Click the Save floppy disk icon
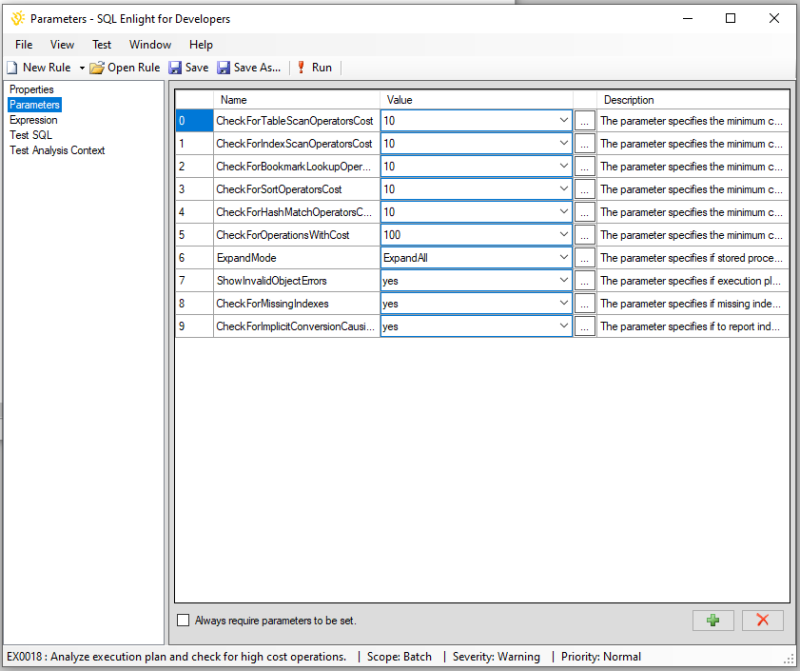800x671 pixels. 175,67
